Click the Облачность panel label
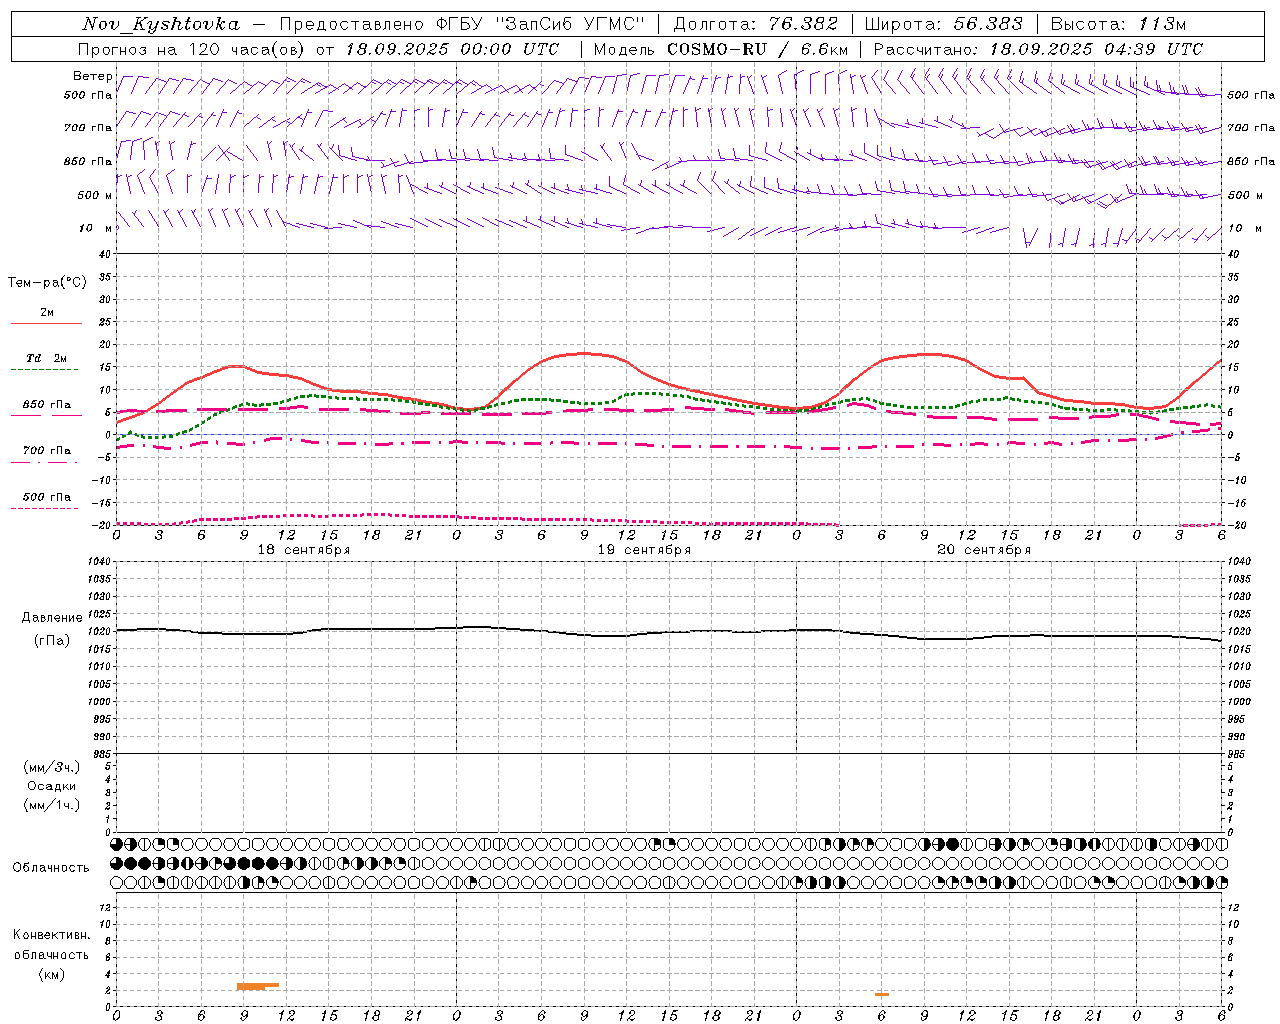 tap(51, 867)
